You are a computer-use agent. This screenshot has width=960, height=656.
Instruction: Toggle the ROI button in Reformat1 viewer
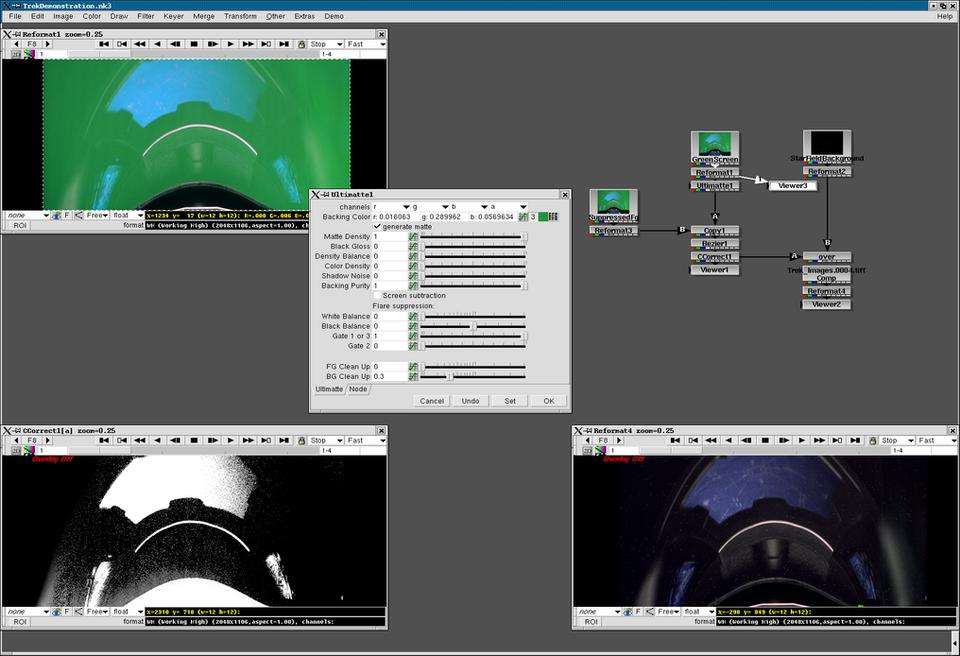click(x=20, y=226)
